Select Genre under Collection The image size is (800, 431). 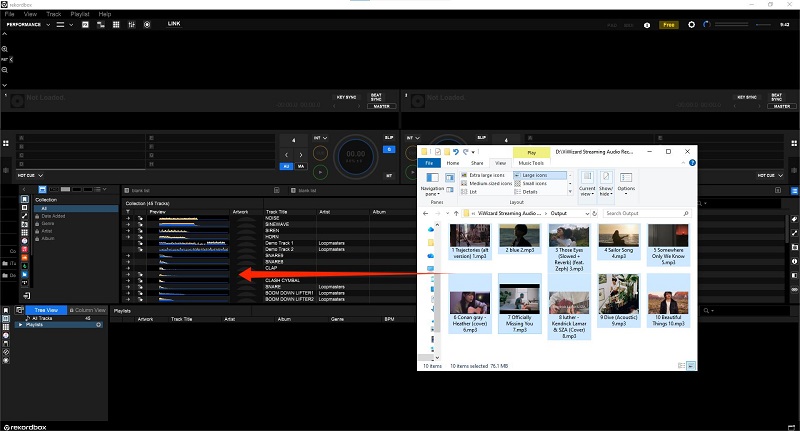click(48, 223)
